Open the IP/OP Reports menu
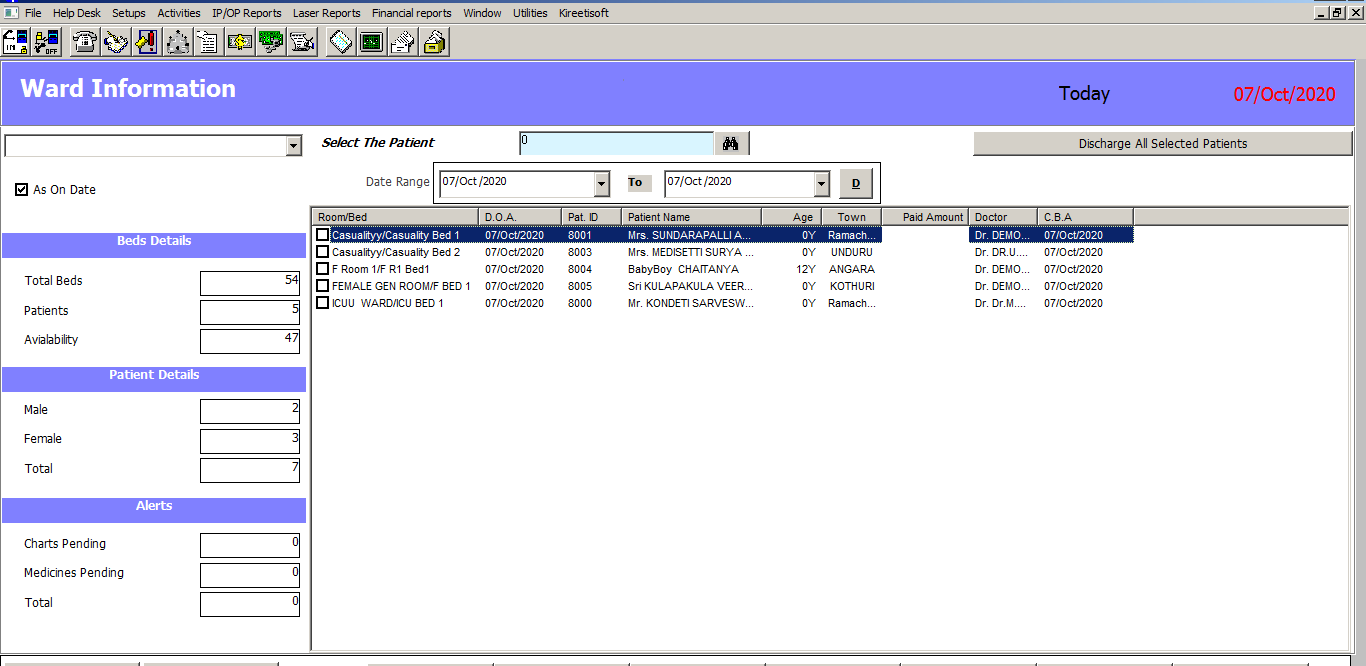This screenshot has height=666, width=1366. click(246, 13)
